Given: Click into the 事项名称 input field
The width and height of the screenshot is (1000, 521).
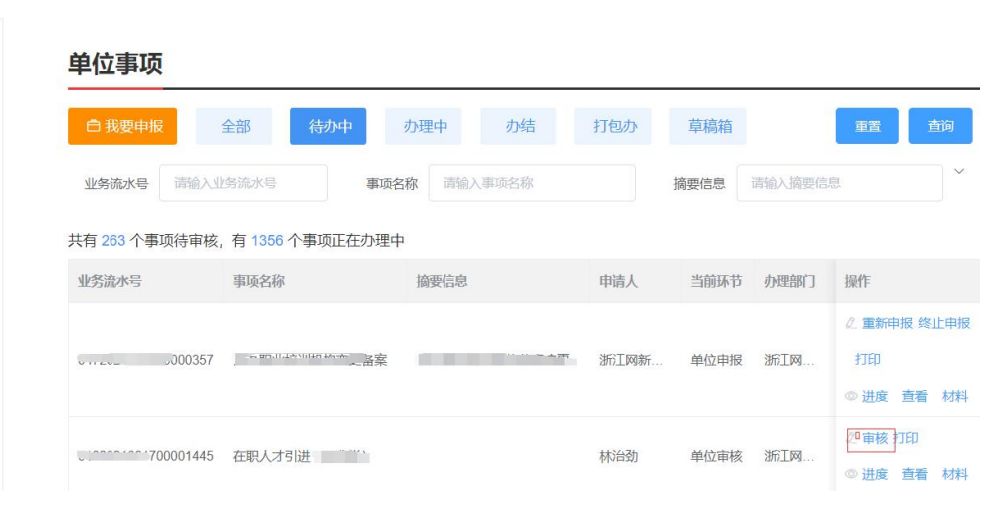Looking at the screenshot, I should click(x=531, y=183).
